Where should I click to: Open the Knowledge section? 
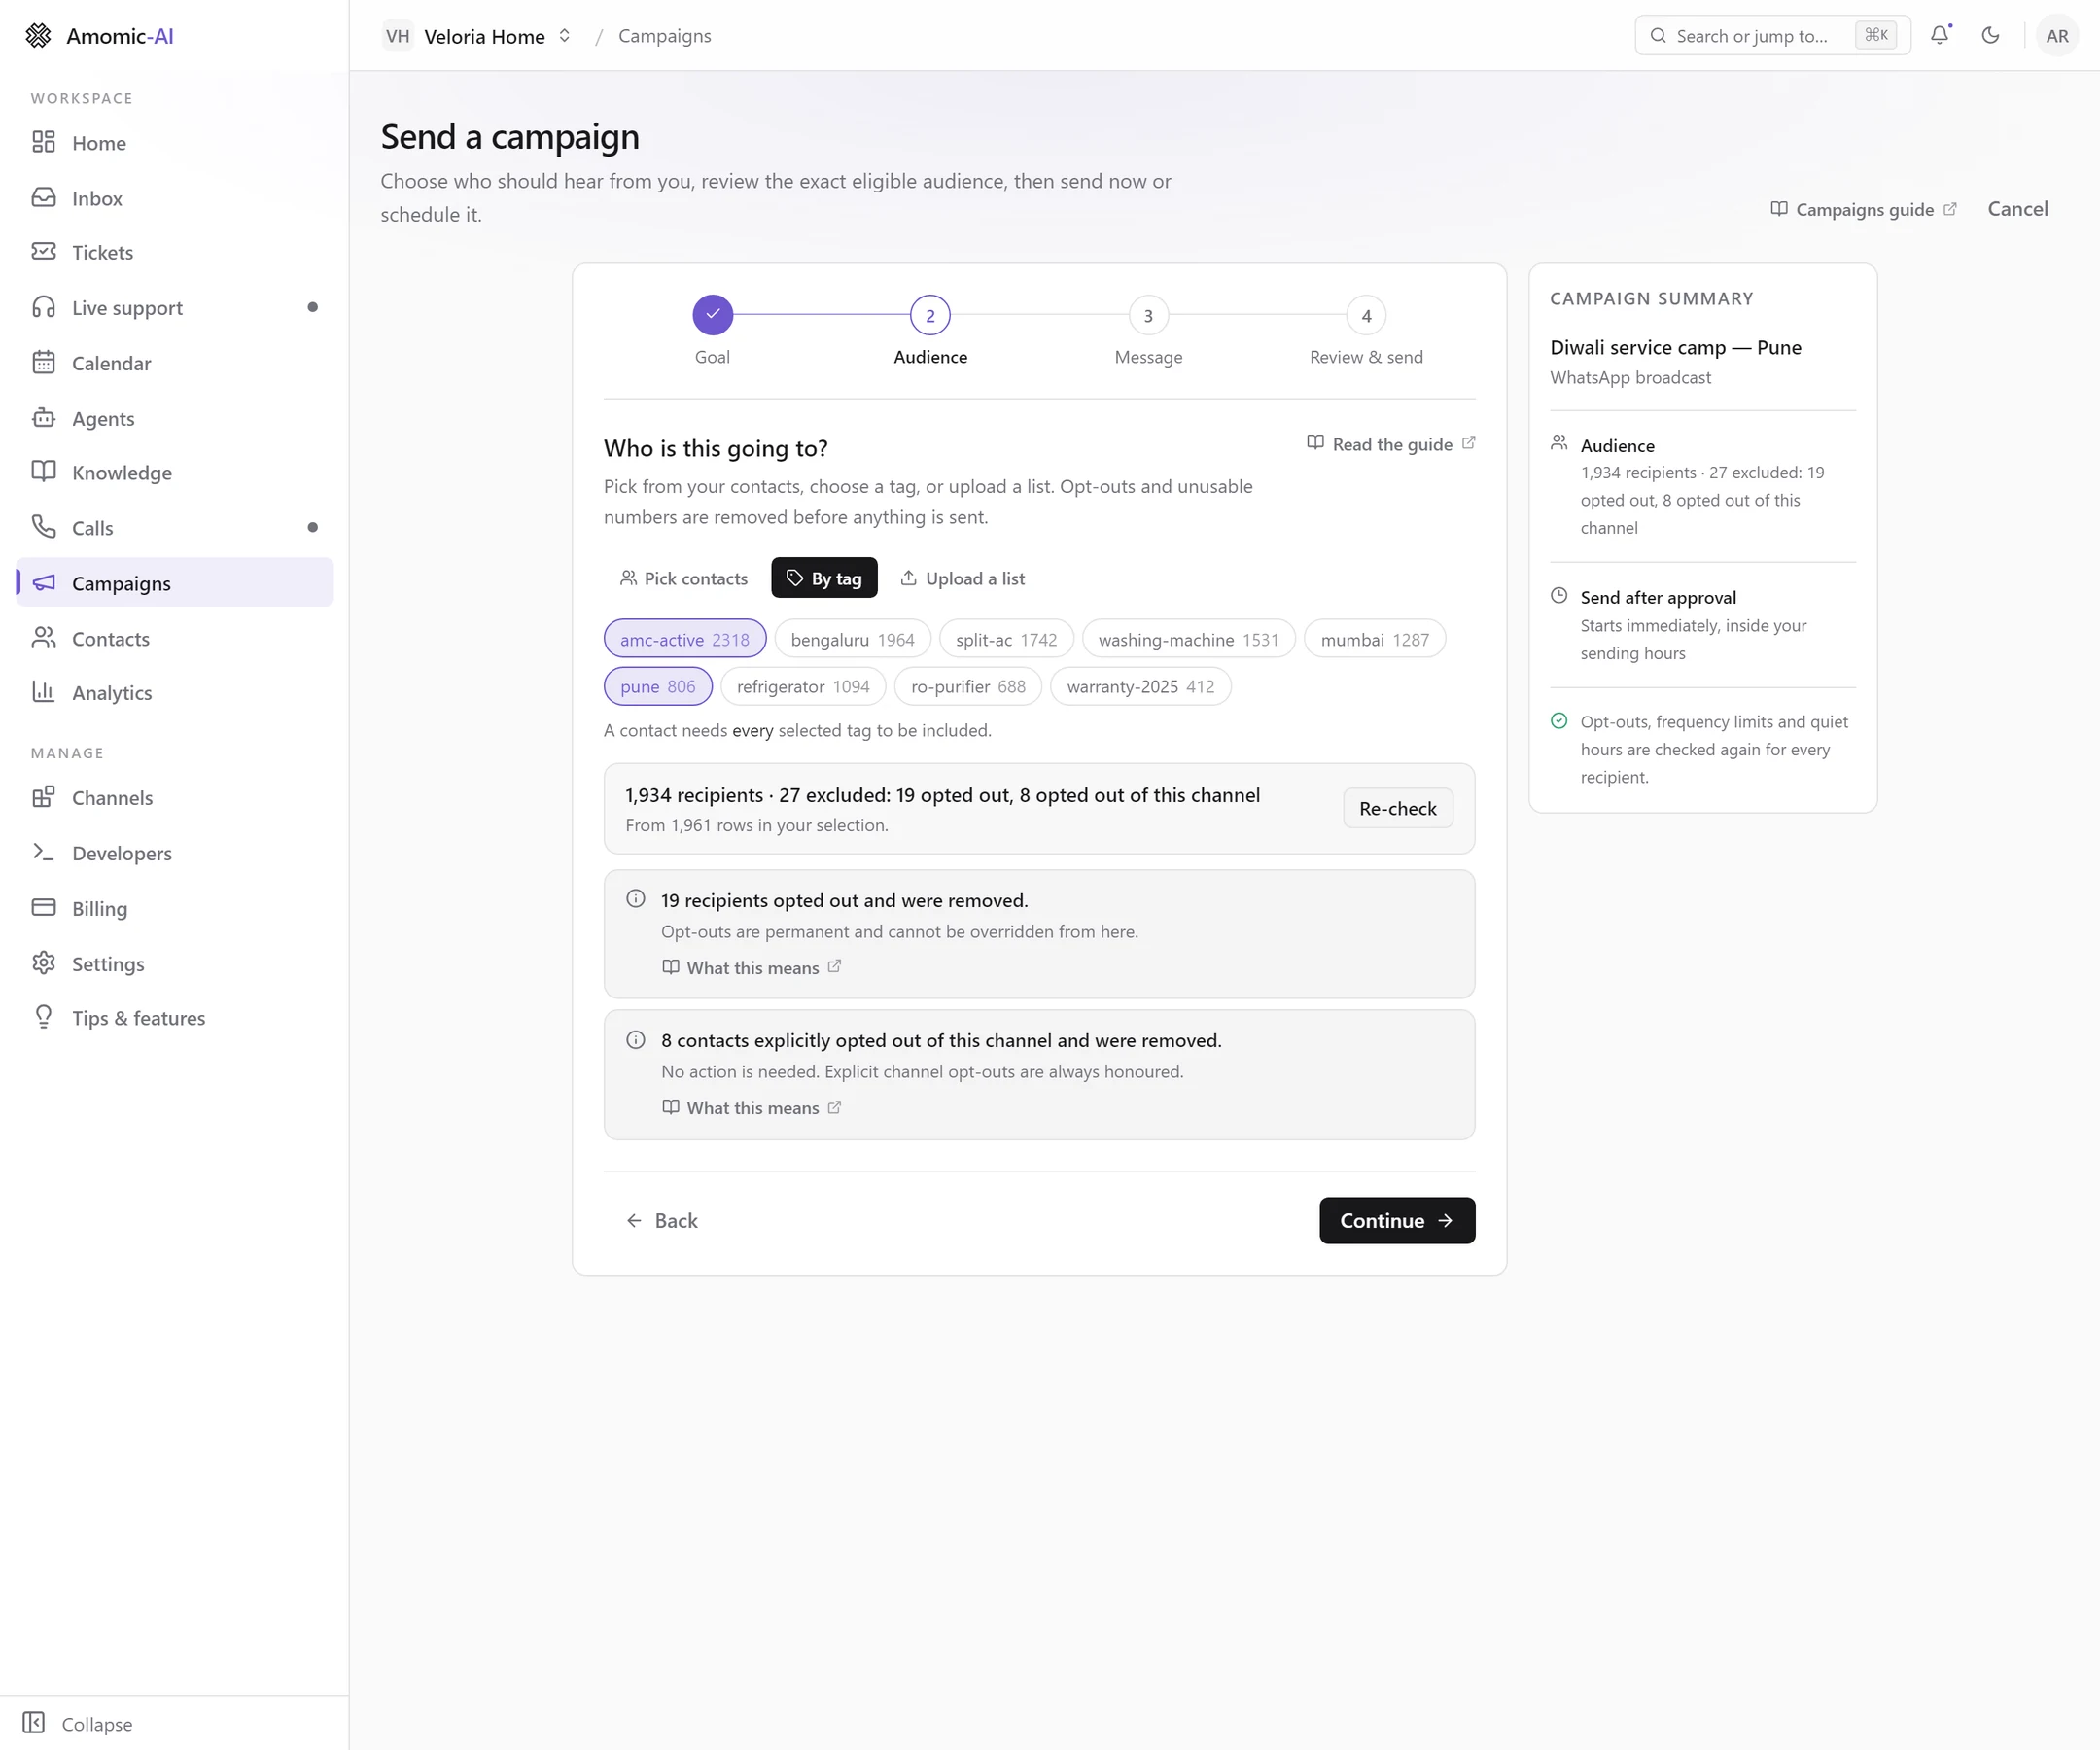(x=175, y=472)
